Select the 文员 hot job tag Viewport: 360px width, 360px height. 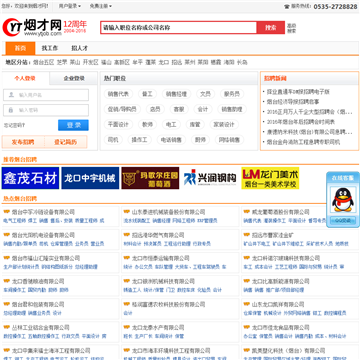point(205,94)
